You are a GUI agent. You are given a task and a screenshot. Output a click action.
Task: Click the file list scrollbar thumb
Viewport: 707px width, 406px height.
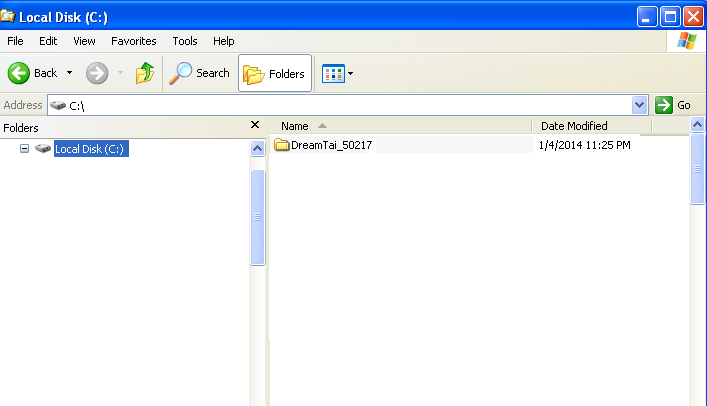(x=697, y=169)
